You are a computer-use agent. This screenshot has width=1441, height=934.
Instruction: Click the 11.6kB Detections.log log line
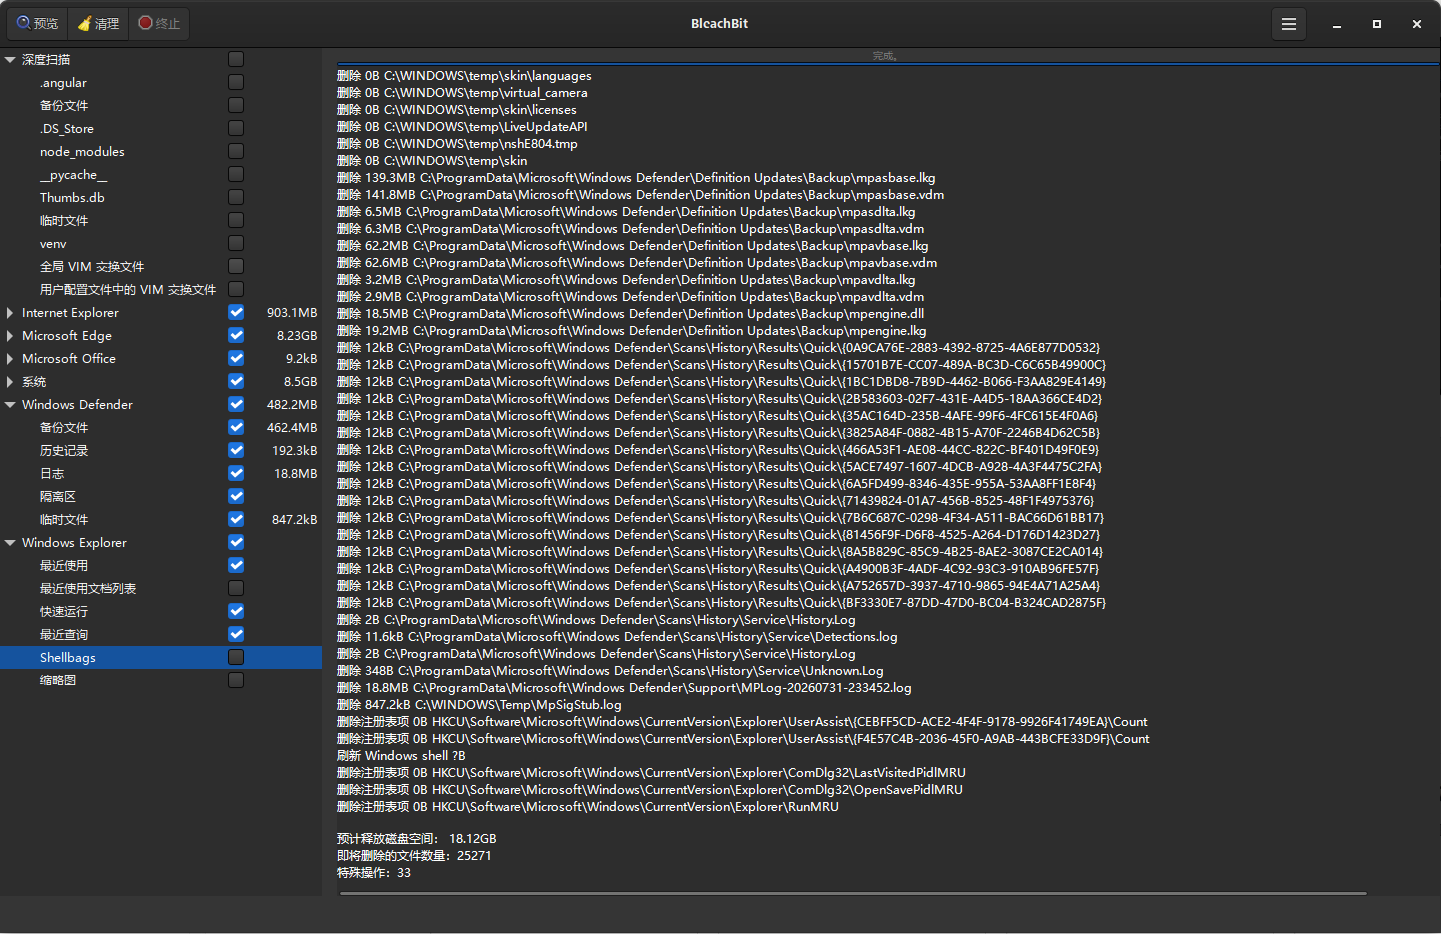point(617,637)
